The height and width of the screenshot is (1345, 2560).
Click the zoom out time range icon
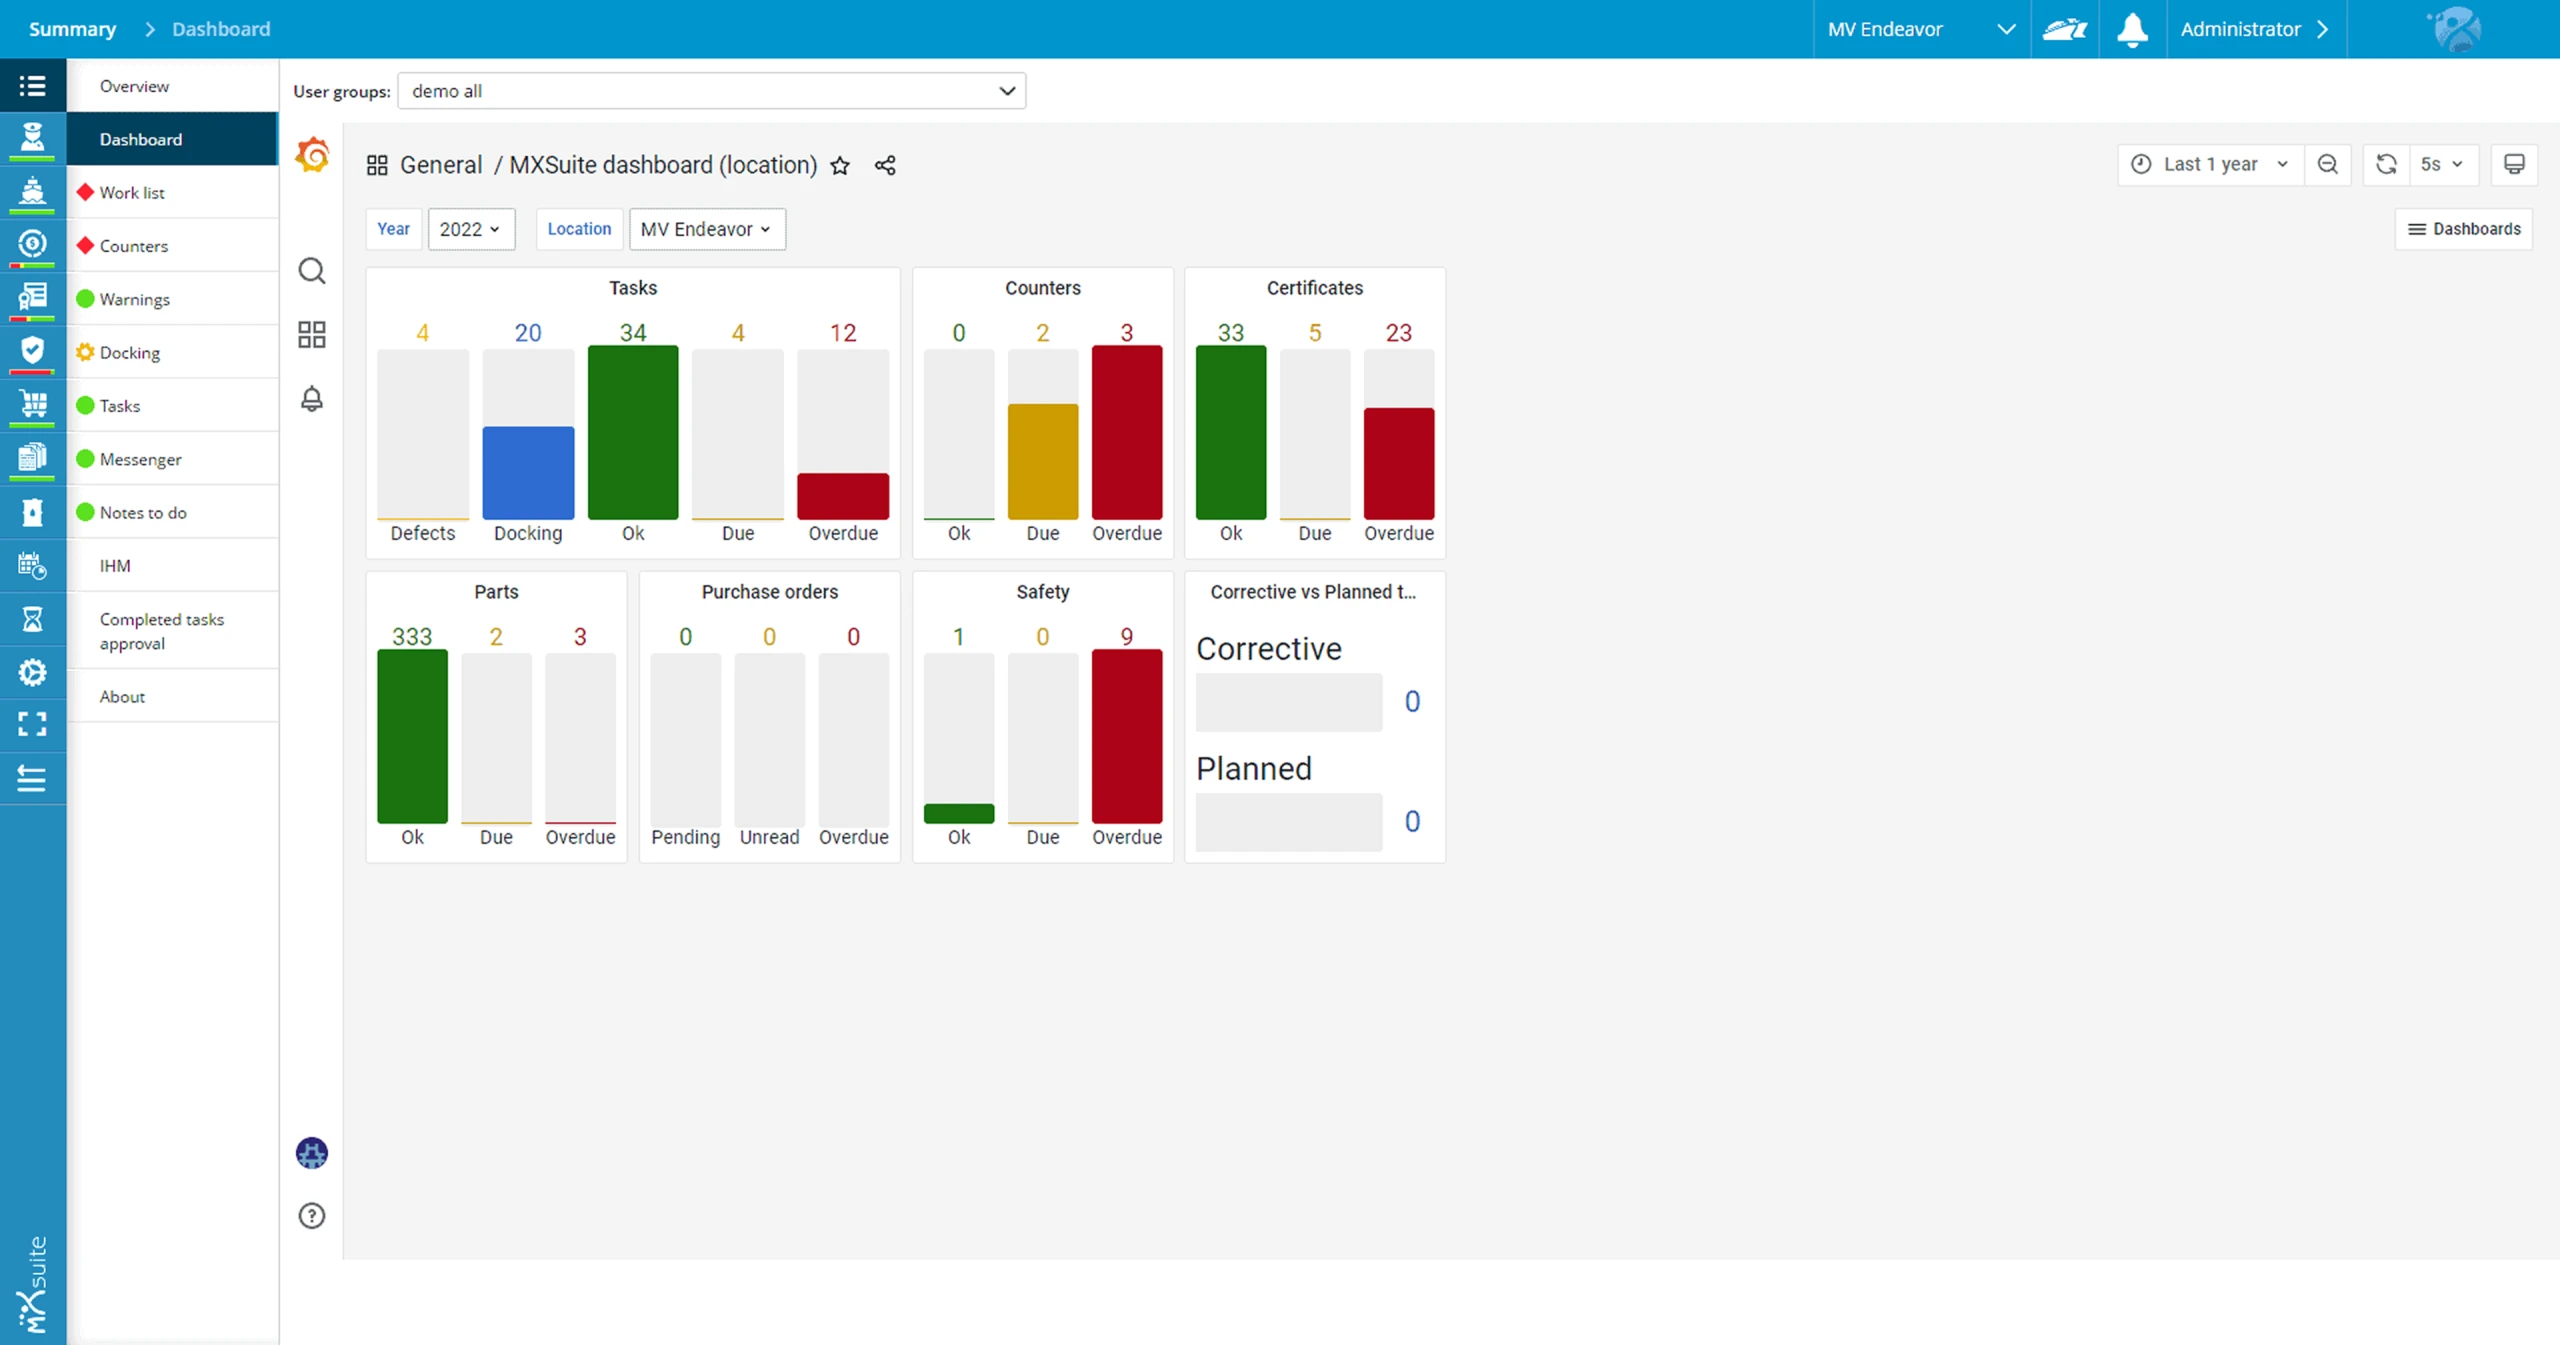2328,165
